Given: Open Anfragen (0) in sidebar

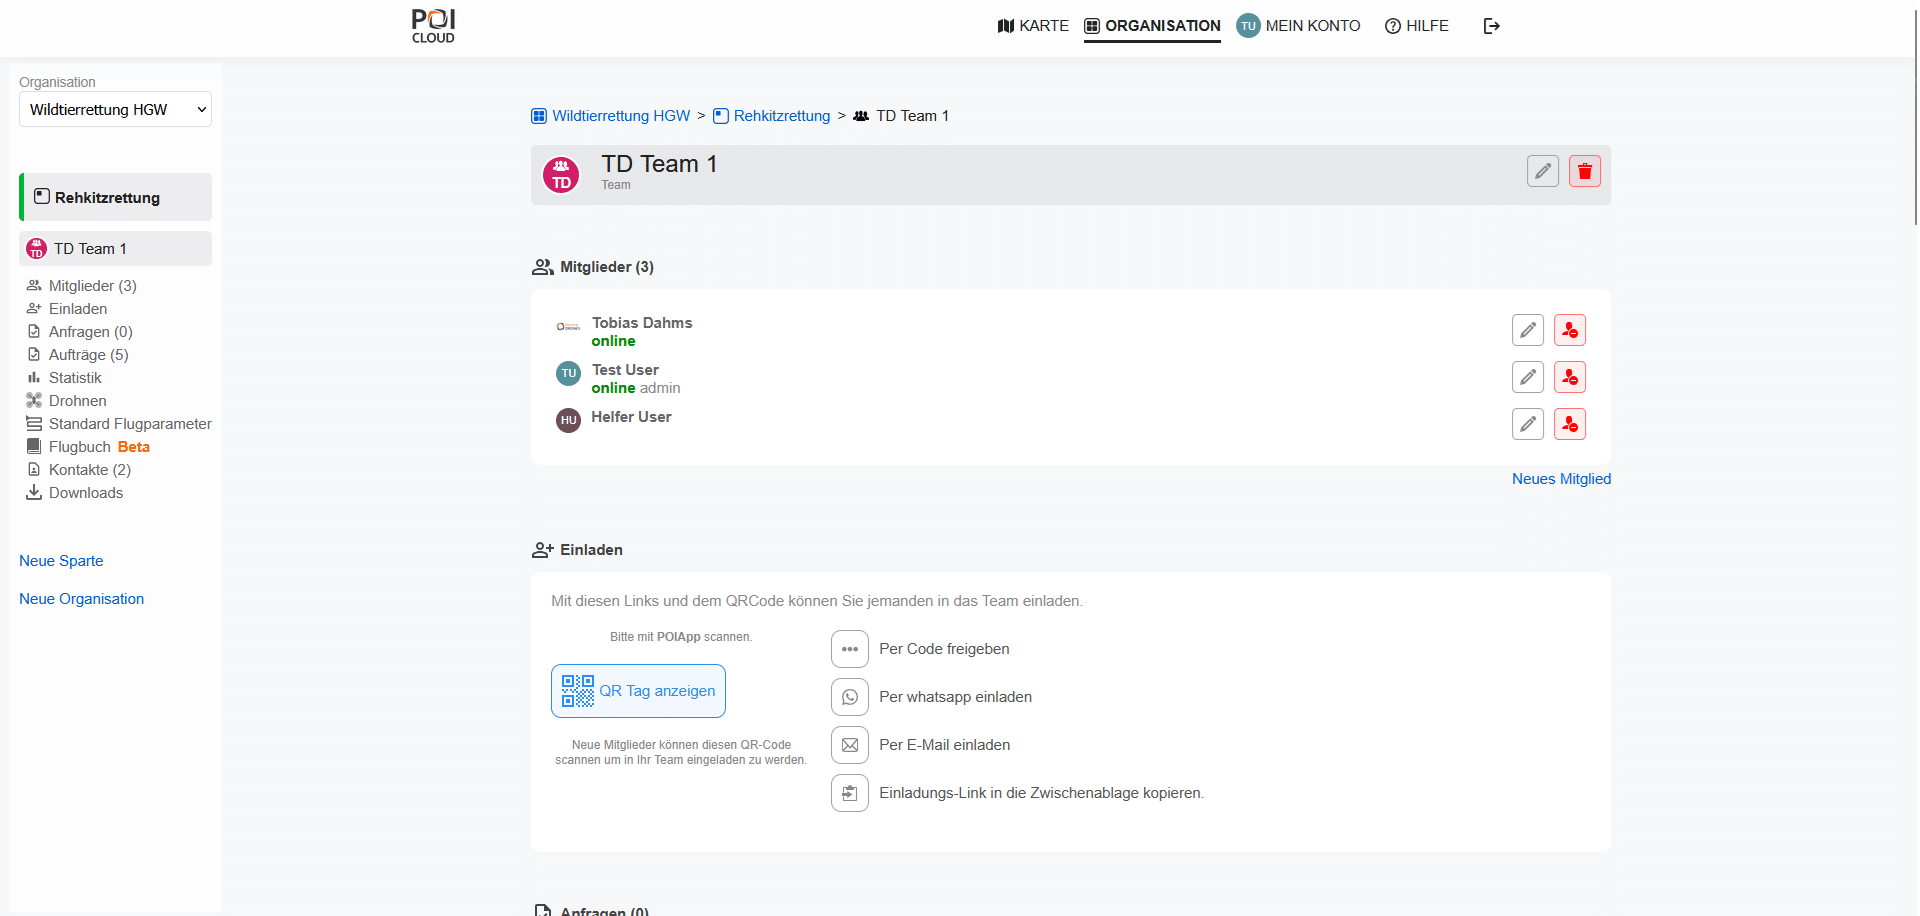Looking at the screenshot, I should [x=79, y=332].
